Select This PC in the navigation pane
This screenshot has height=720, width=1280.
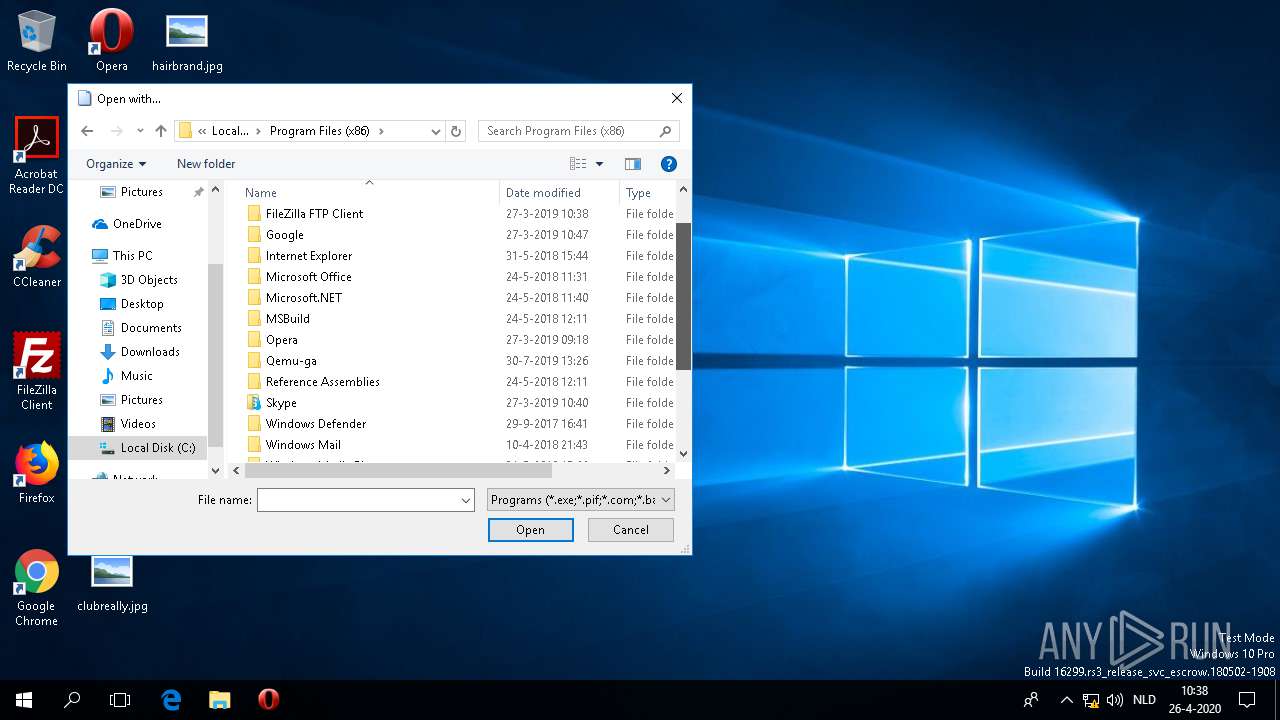pos(132,256)
